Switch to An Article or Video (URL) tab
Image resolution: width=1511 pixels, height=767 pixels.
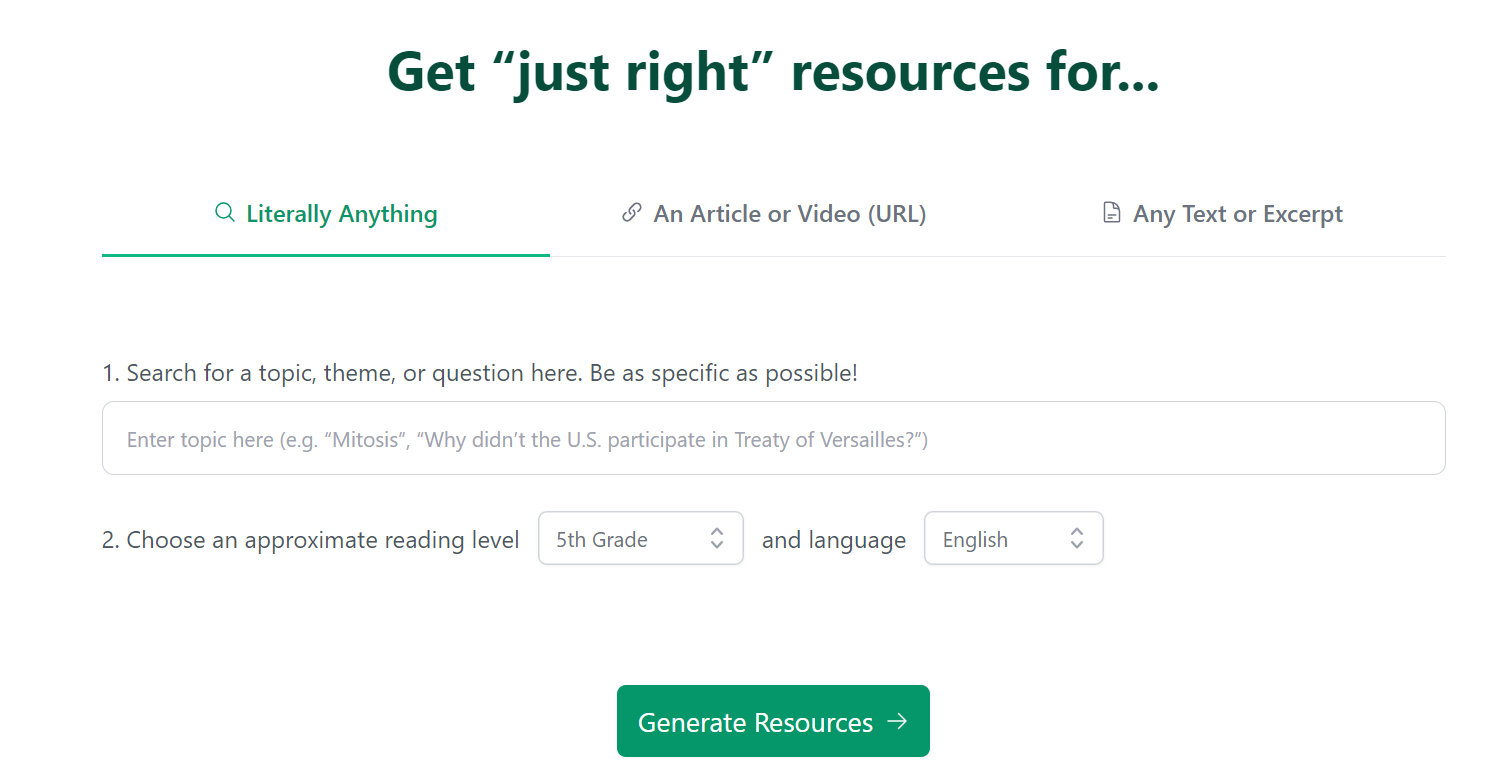tap(789, 214)
